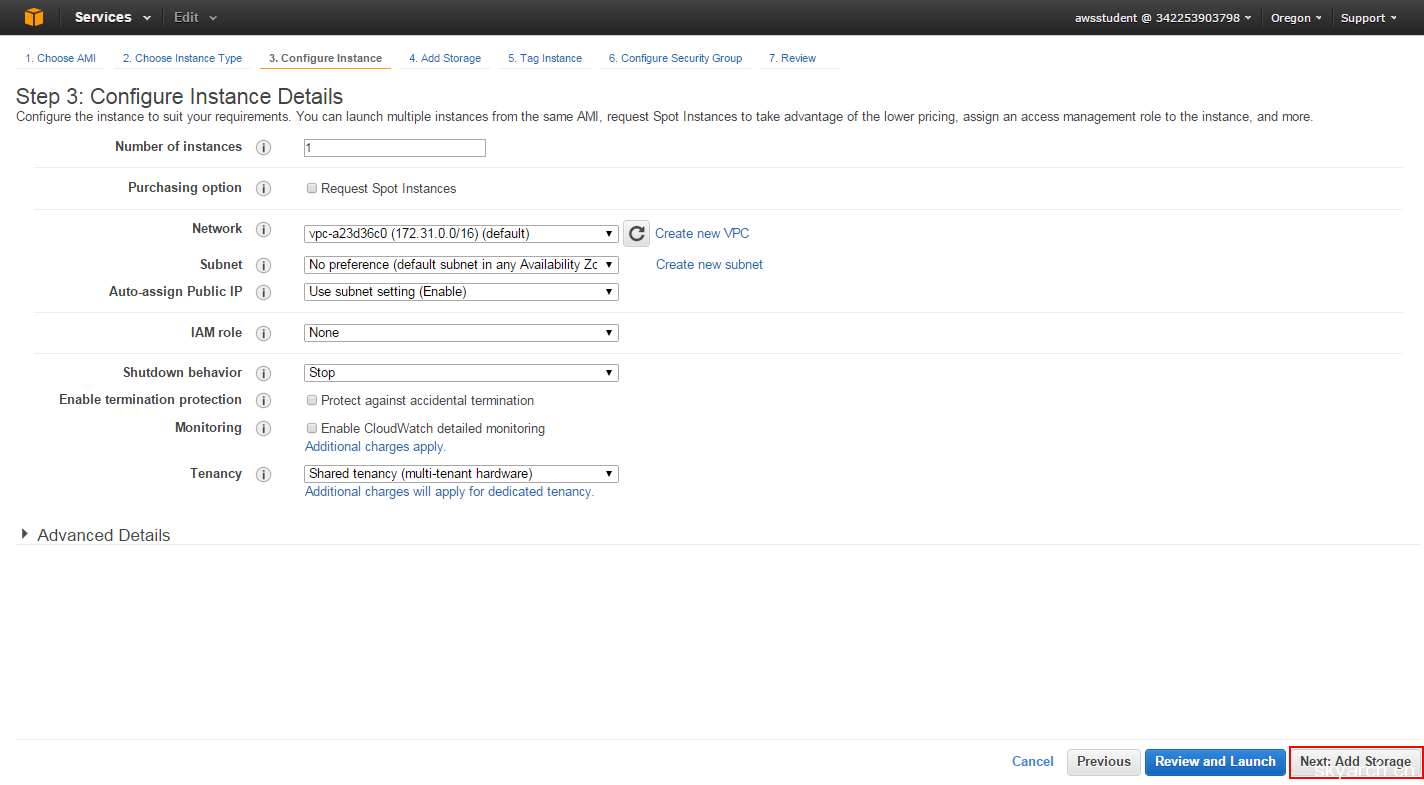
Task: Enable Request Spot Instances checkbox
Action: click(x=312, y=188)
